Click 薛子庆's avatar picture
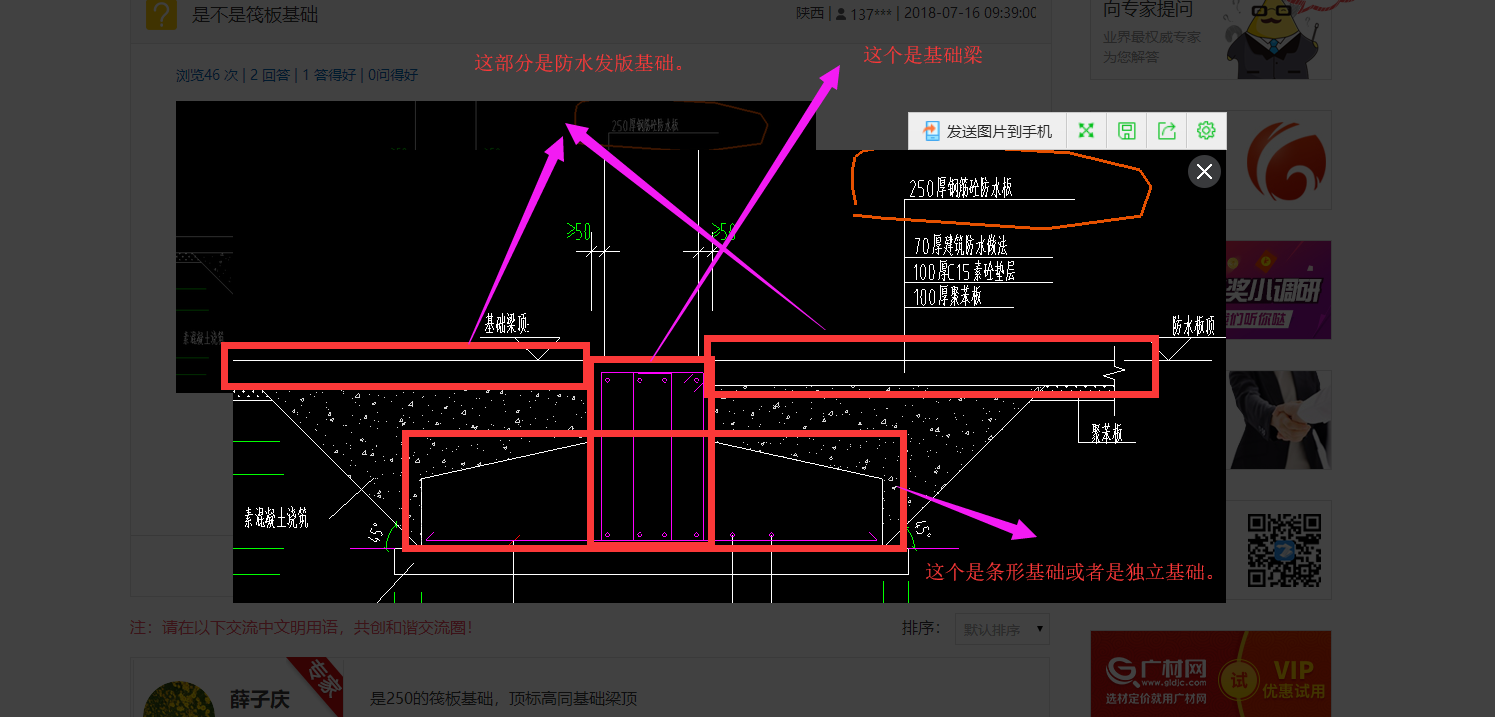Image resolution: width=1495 pixels, height=717 pixels. pos(180,700)
